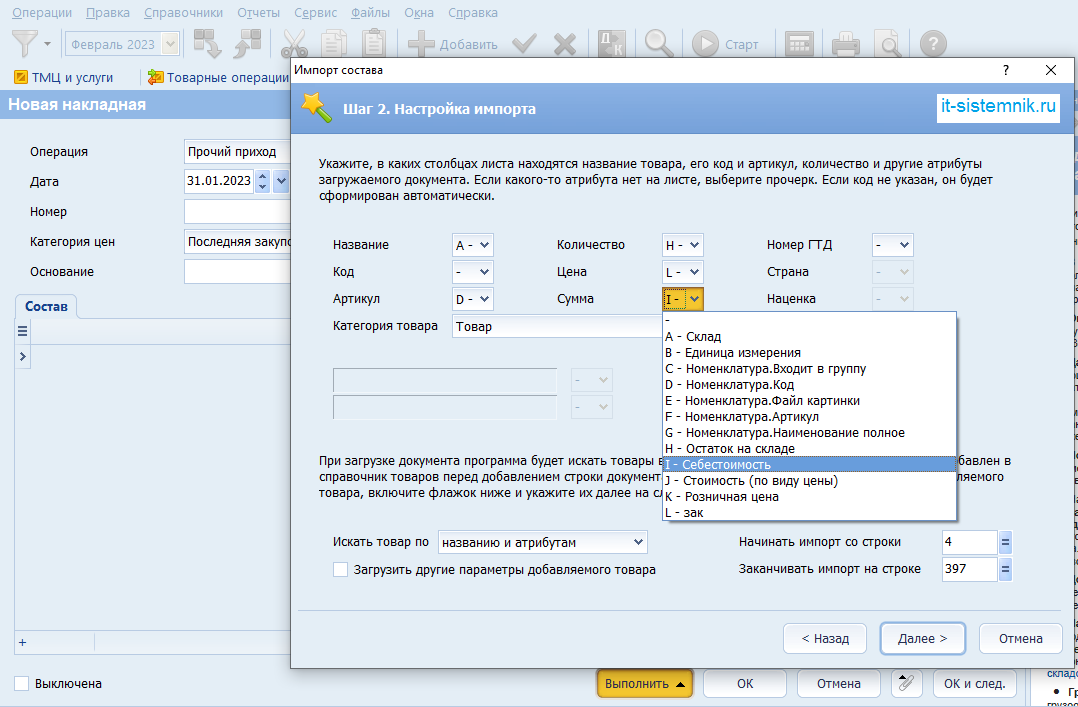The image size is (1078, 707).
Task: Click the magnifier search icon in the toolbar
Action: click(659, 44)
